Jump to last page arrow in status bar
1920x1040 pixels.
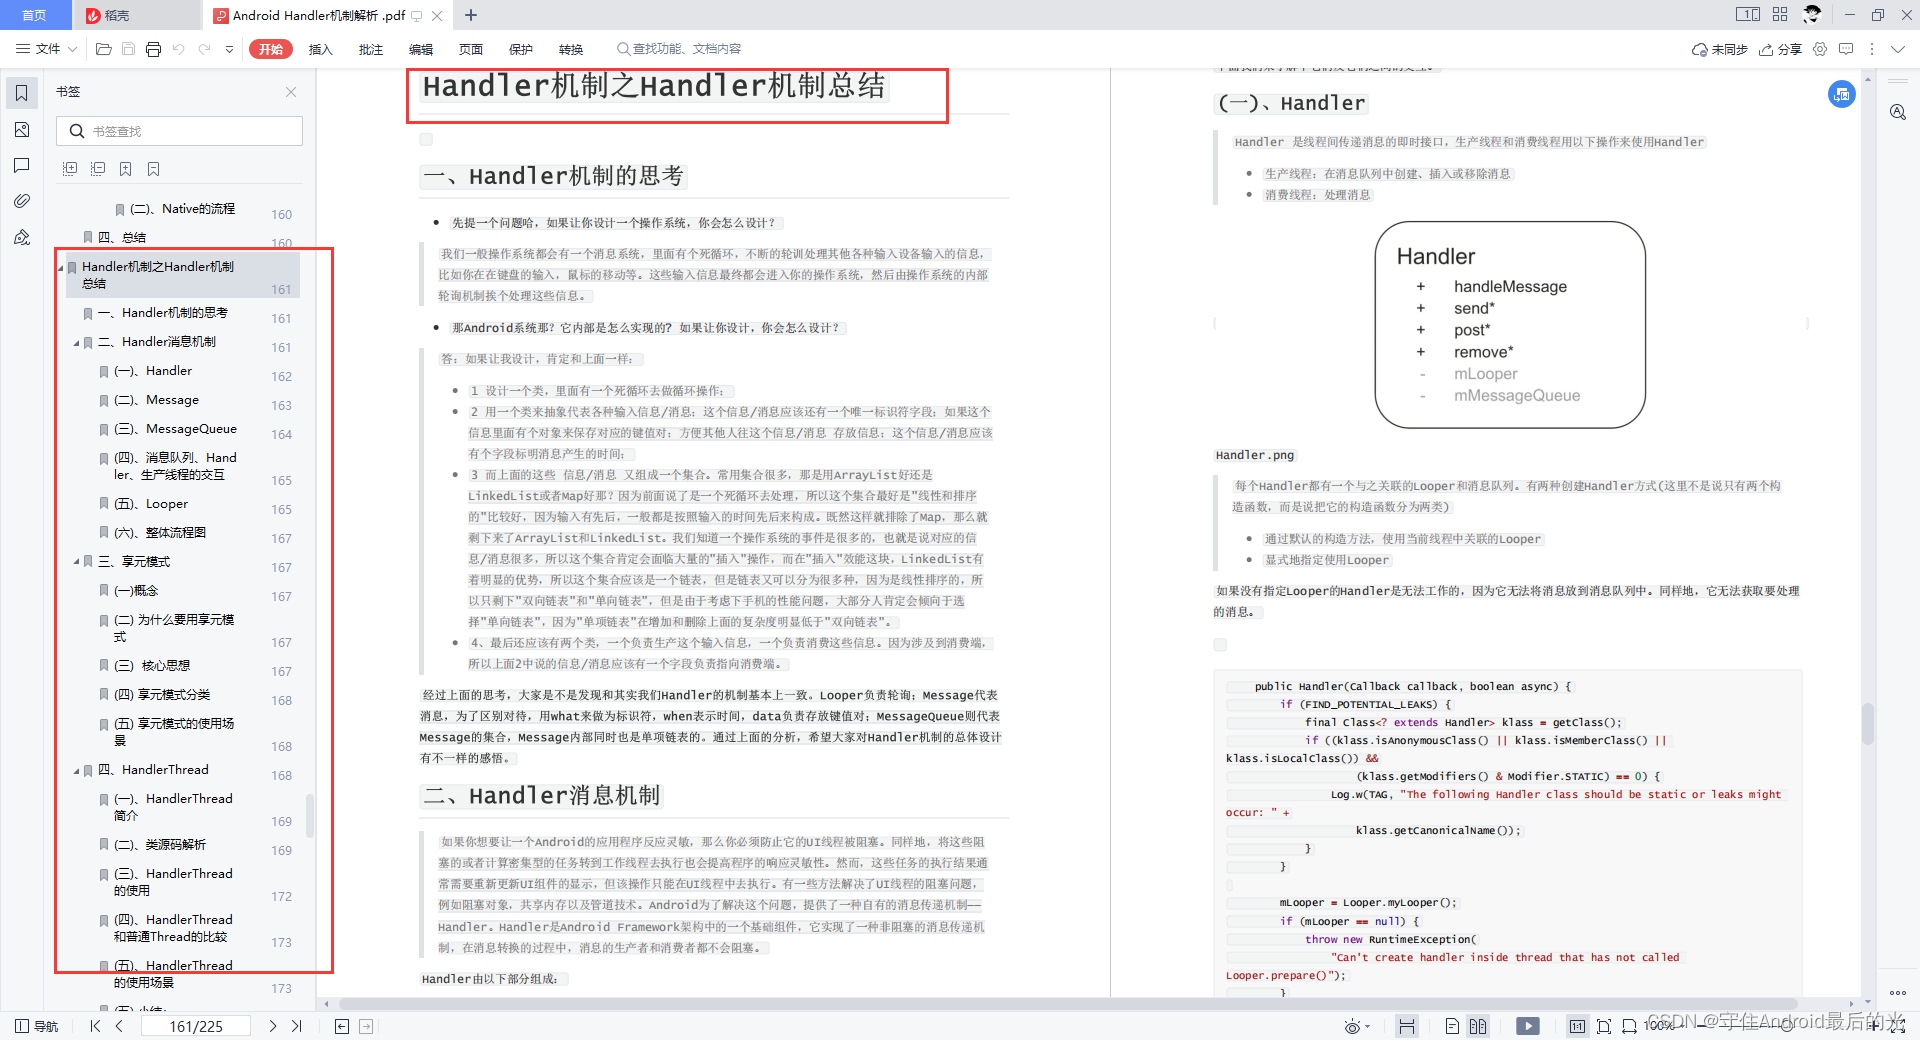(x=296, y=1026)
